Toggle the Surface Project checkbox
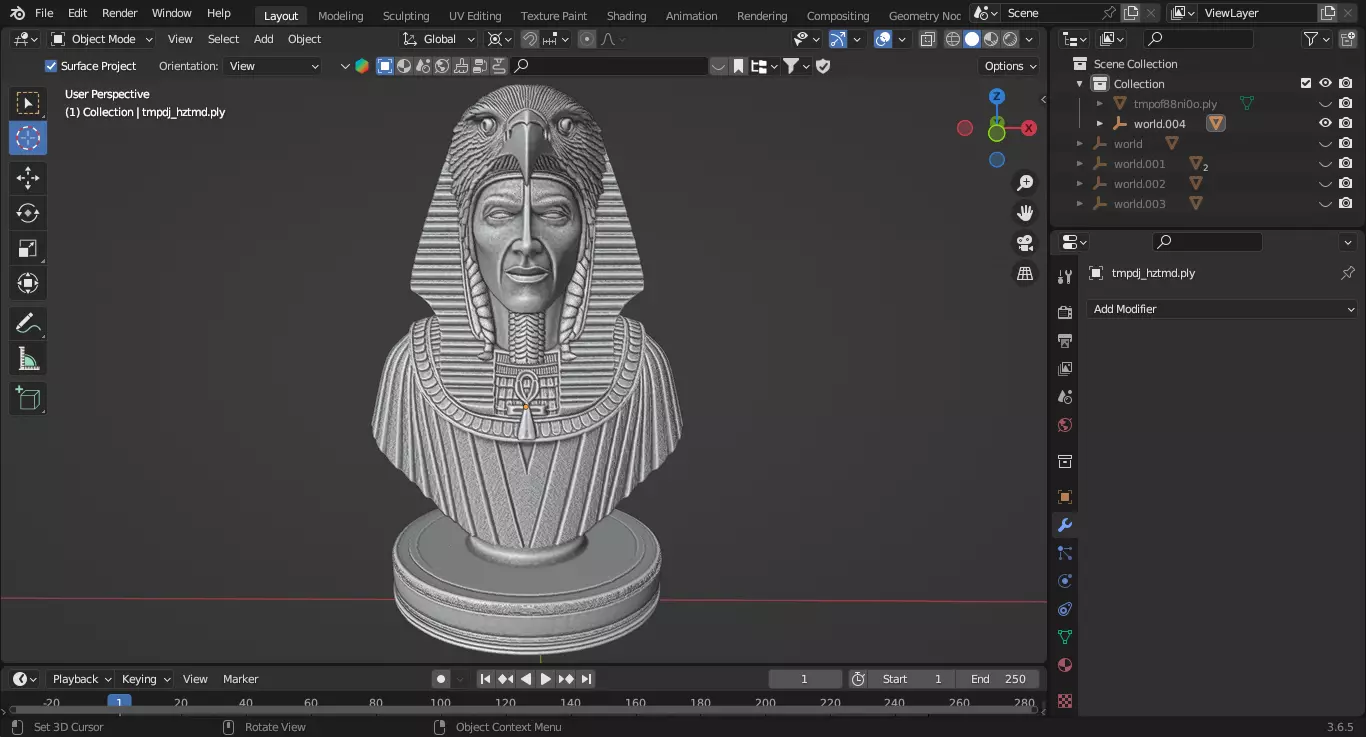Screen dimensions: 1366x737 [x=51, y=66]
